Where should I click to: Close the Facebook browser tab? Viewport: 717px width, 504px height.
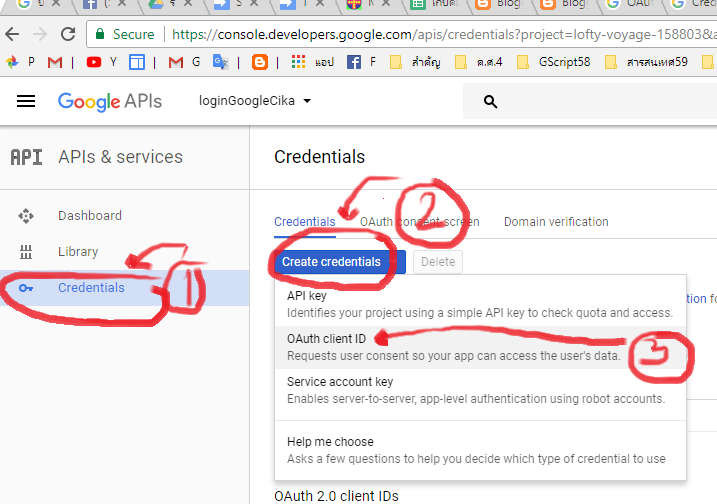122,3
